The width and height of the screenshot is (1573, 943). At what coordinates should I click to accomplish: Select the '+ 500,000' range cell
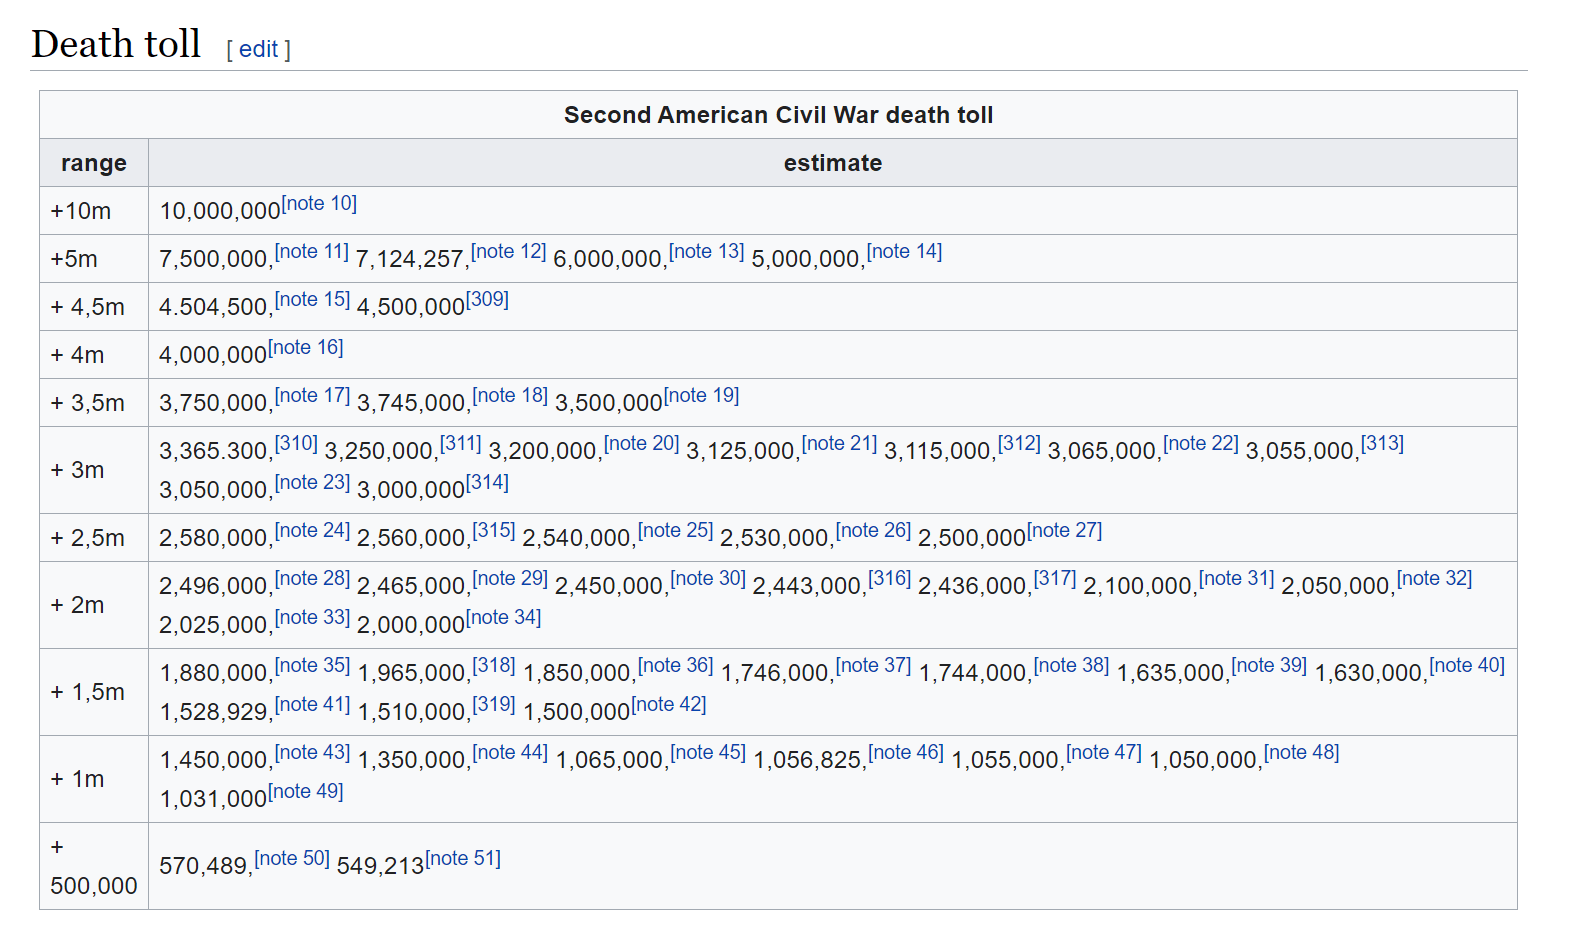click(x=94, y=866)
